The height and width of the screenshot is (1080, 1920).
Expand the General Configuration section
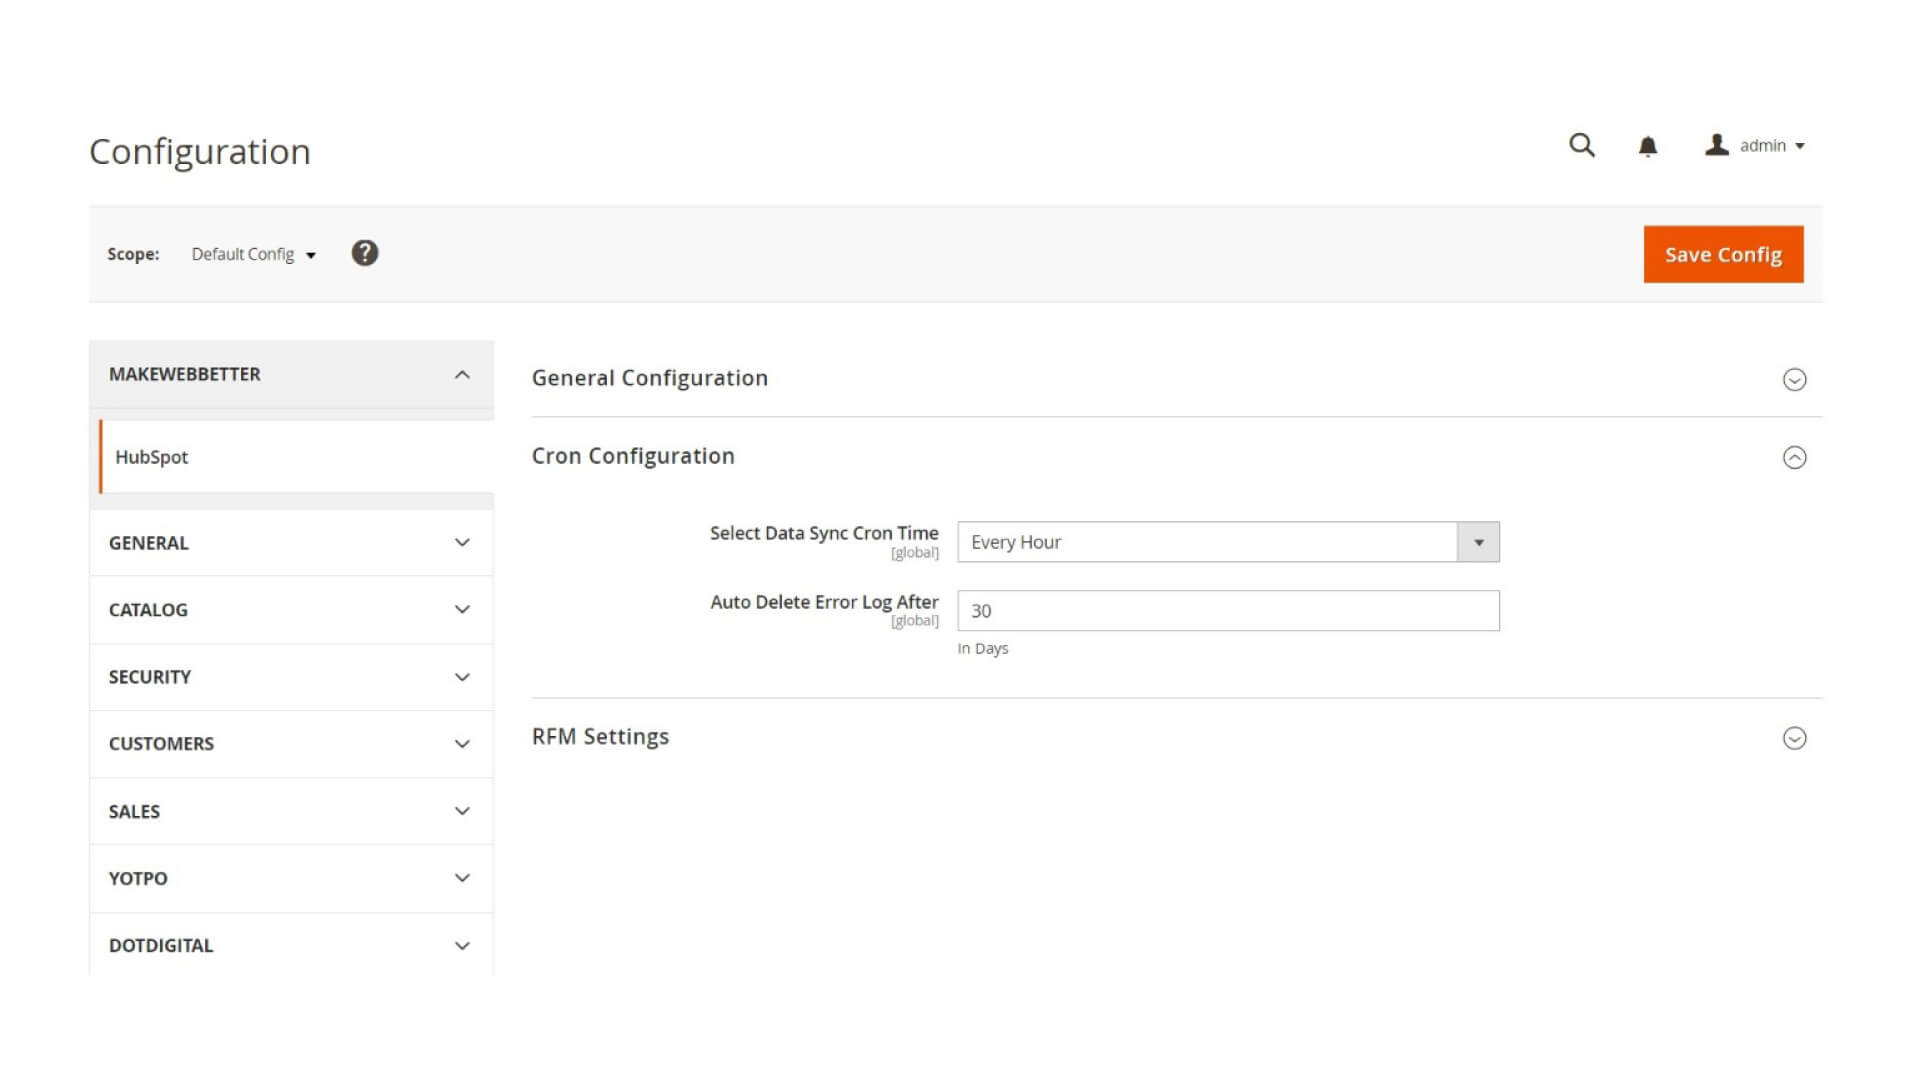click(1795, 379)
